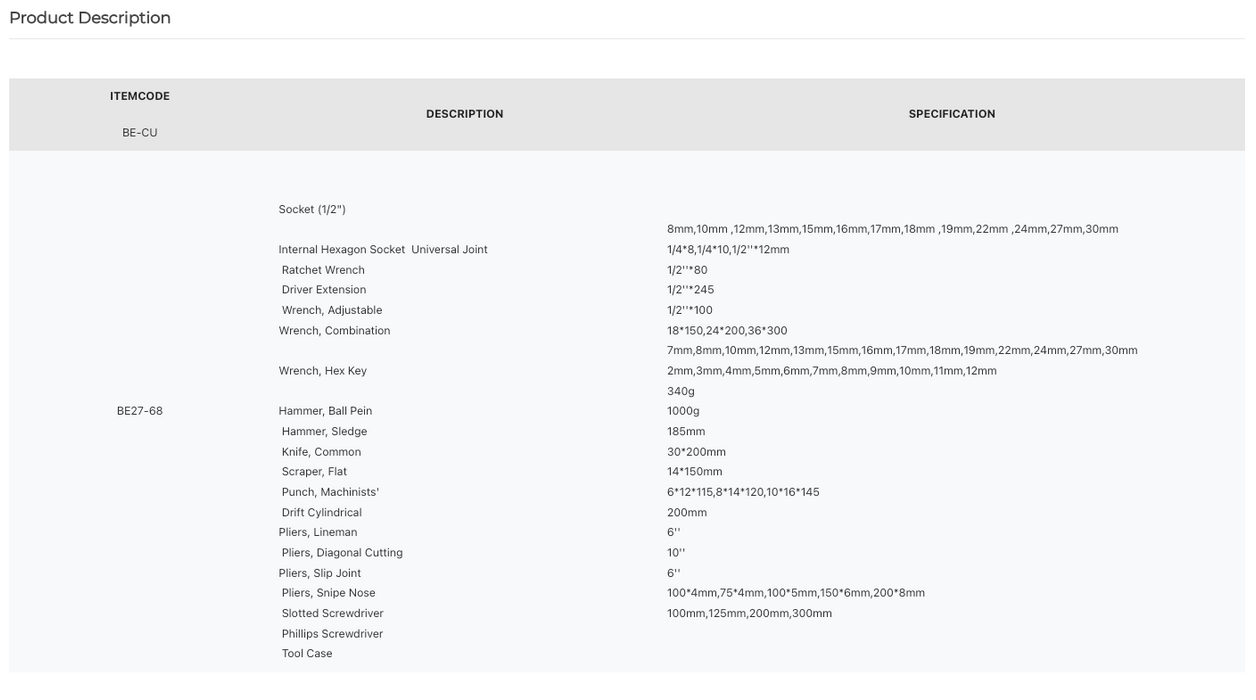1256x700 pixels.
Task: Click the SPECIFICATION column header
Action: [x=952, y=114]
